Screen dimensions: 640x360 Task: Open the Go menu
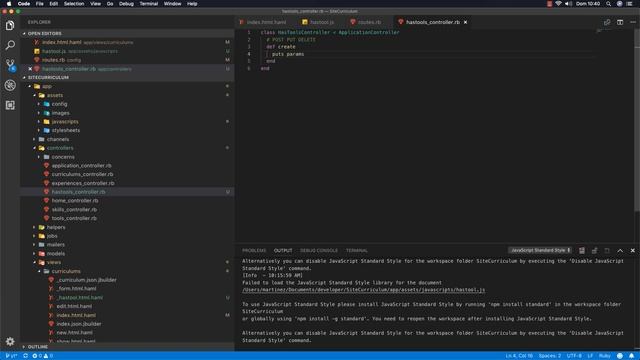coord(110,4)
